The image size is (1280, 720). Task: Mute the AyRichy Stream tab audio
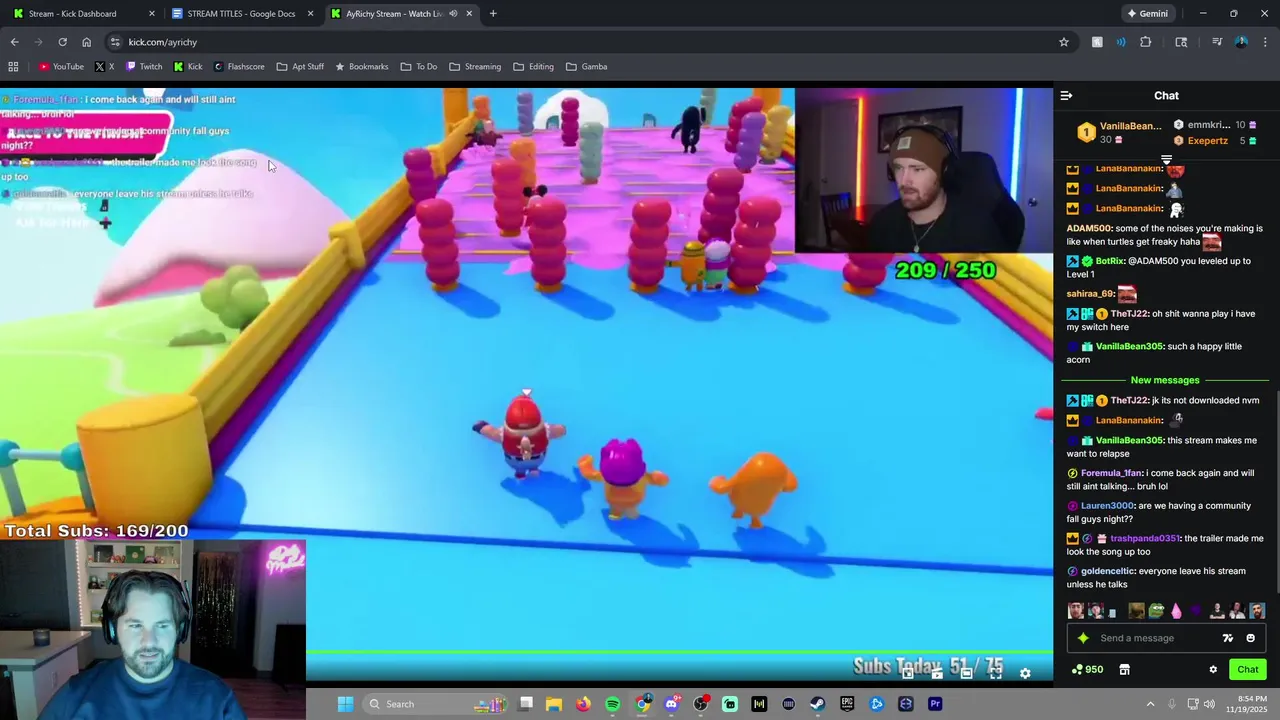tap(453, 14)
